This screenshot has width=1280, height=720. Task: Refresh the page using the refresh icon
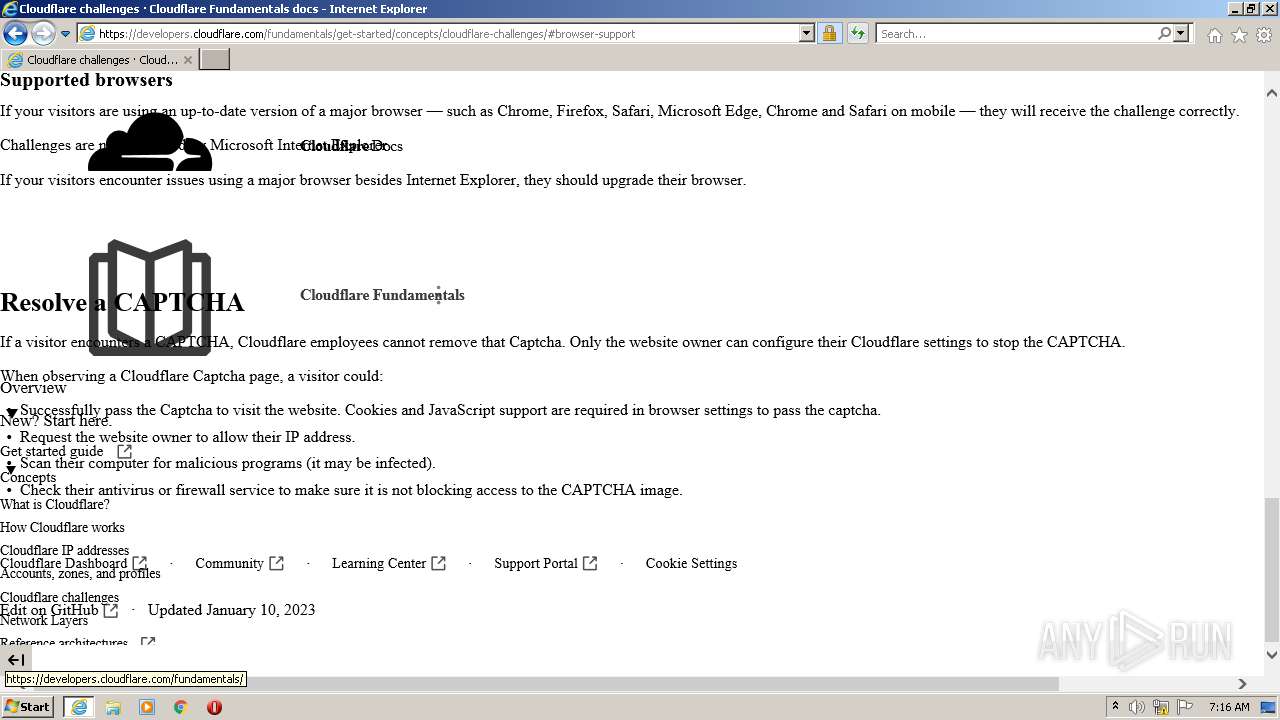tap(857, 33)
